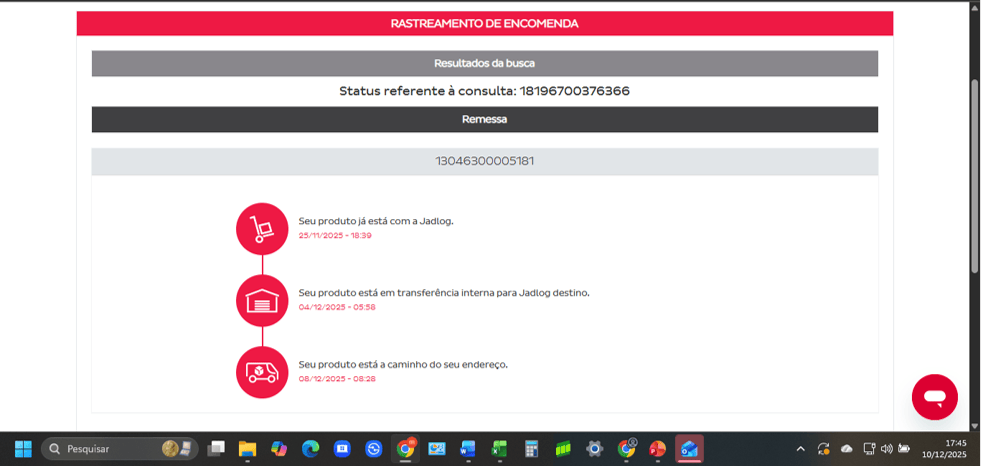
Task: Open the red chat widget button
Action: (934, 397)
